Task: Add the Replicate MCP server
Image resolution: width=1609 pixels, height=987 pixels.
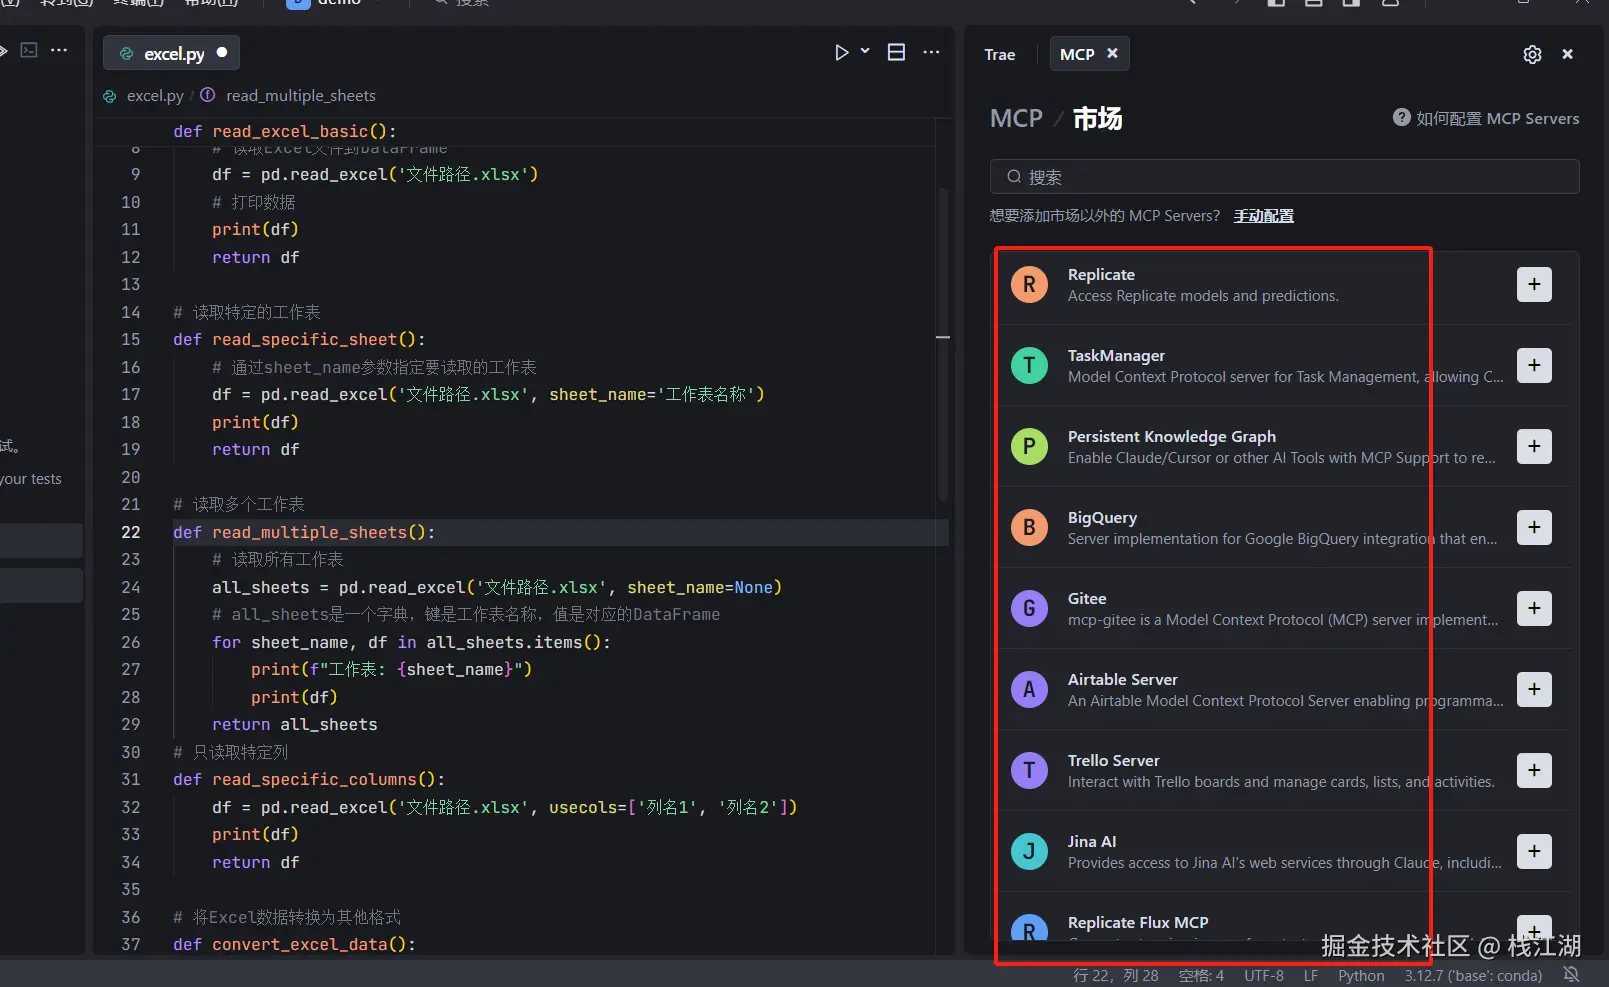Action: pos(1534,284)
